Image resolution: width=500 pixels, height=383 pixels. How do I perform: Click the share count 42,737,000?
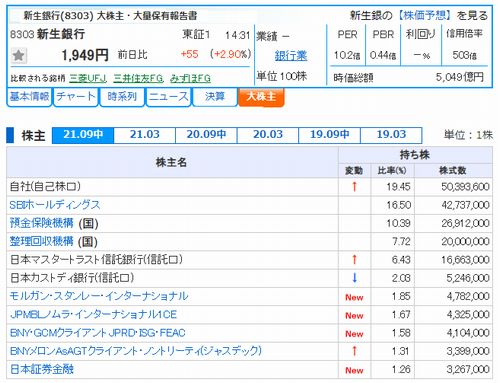(x=465, y=205)
